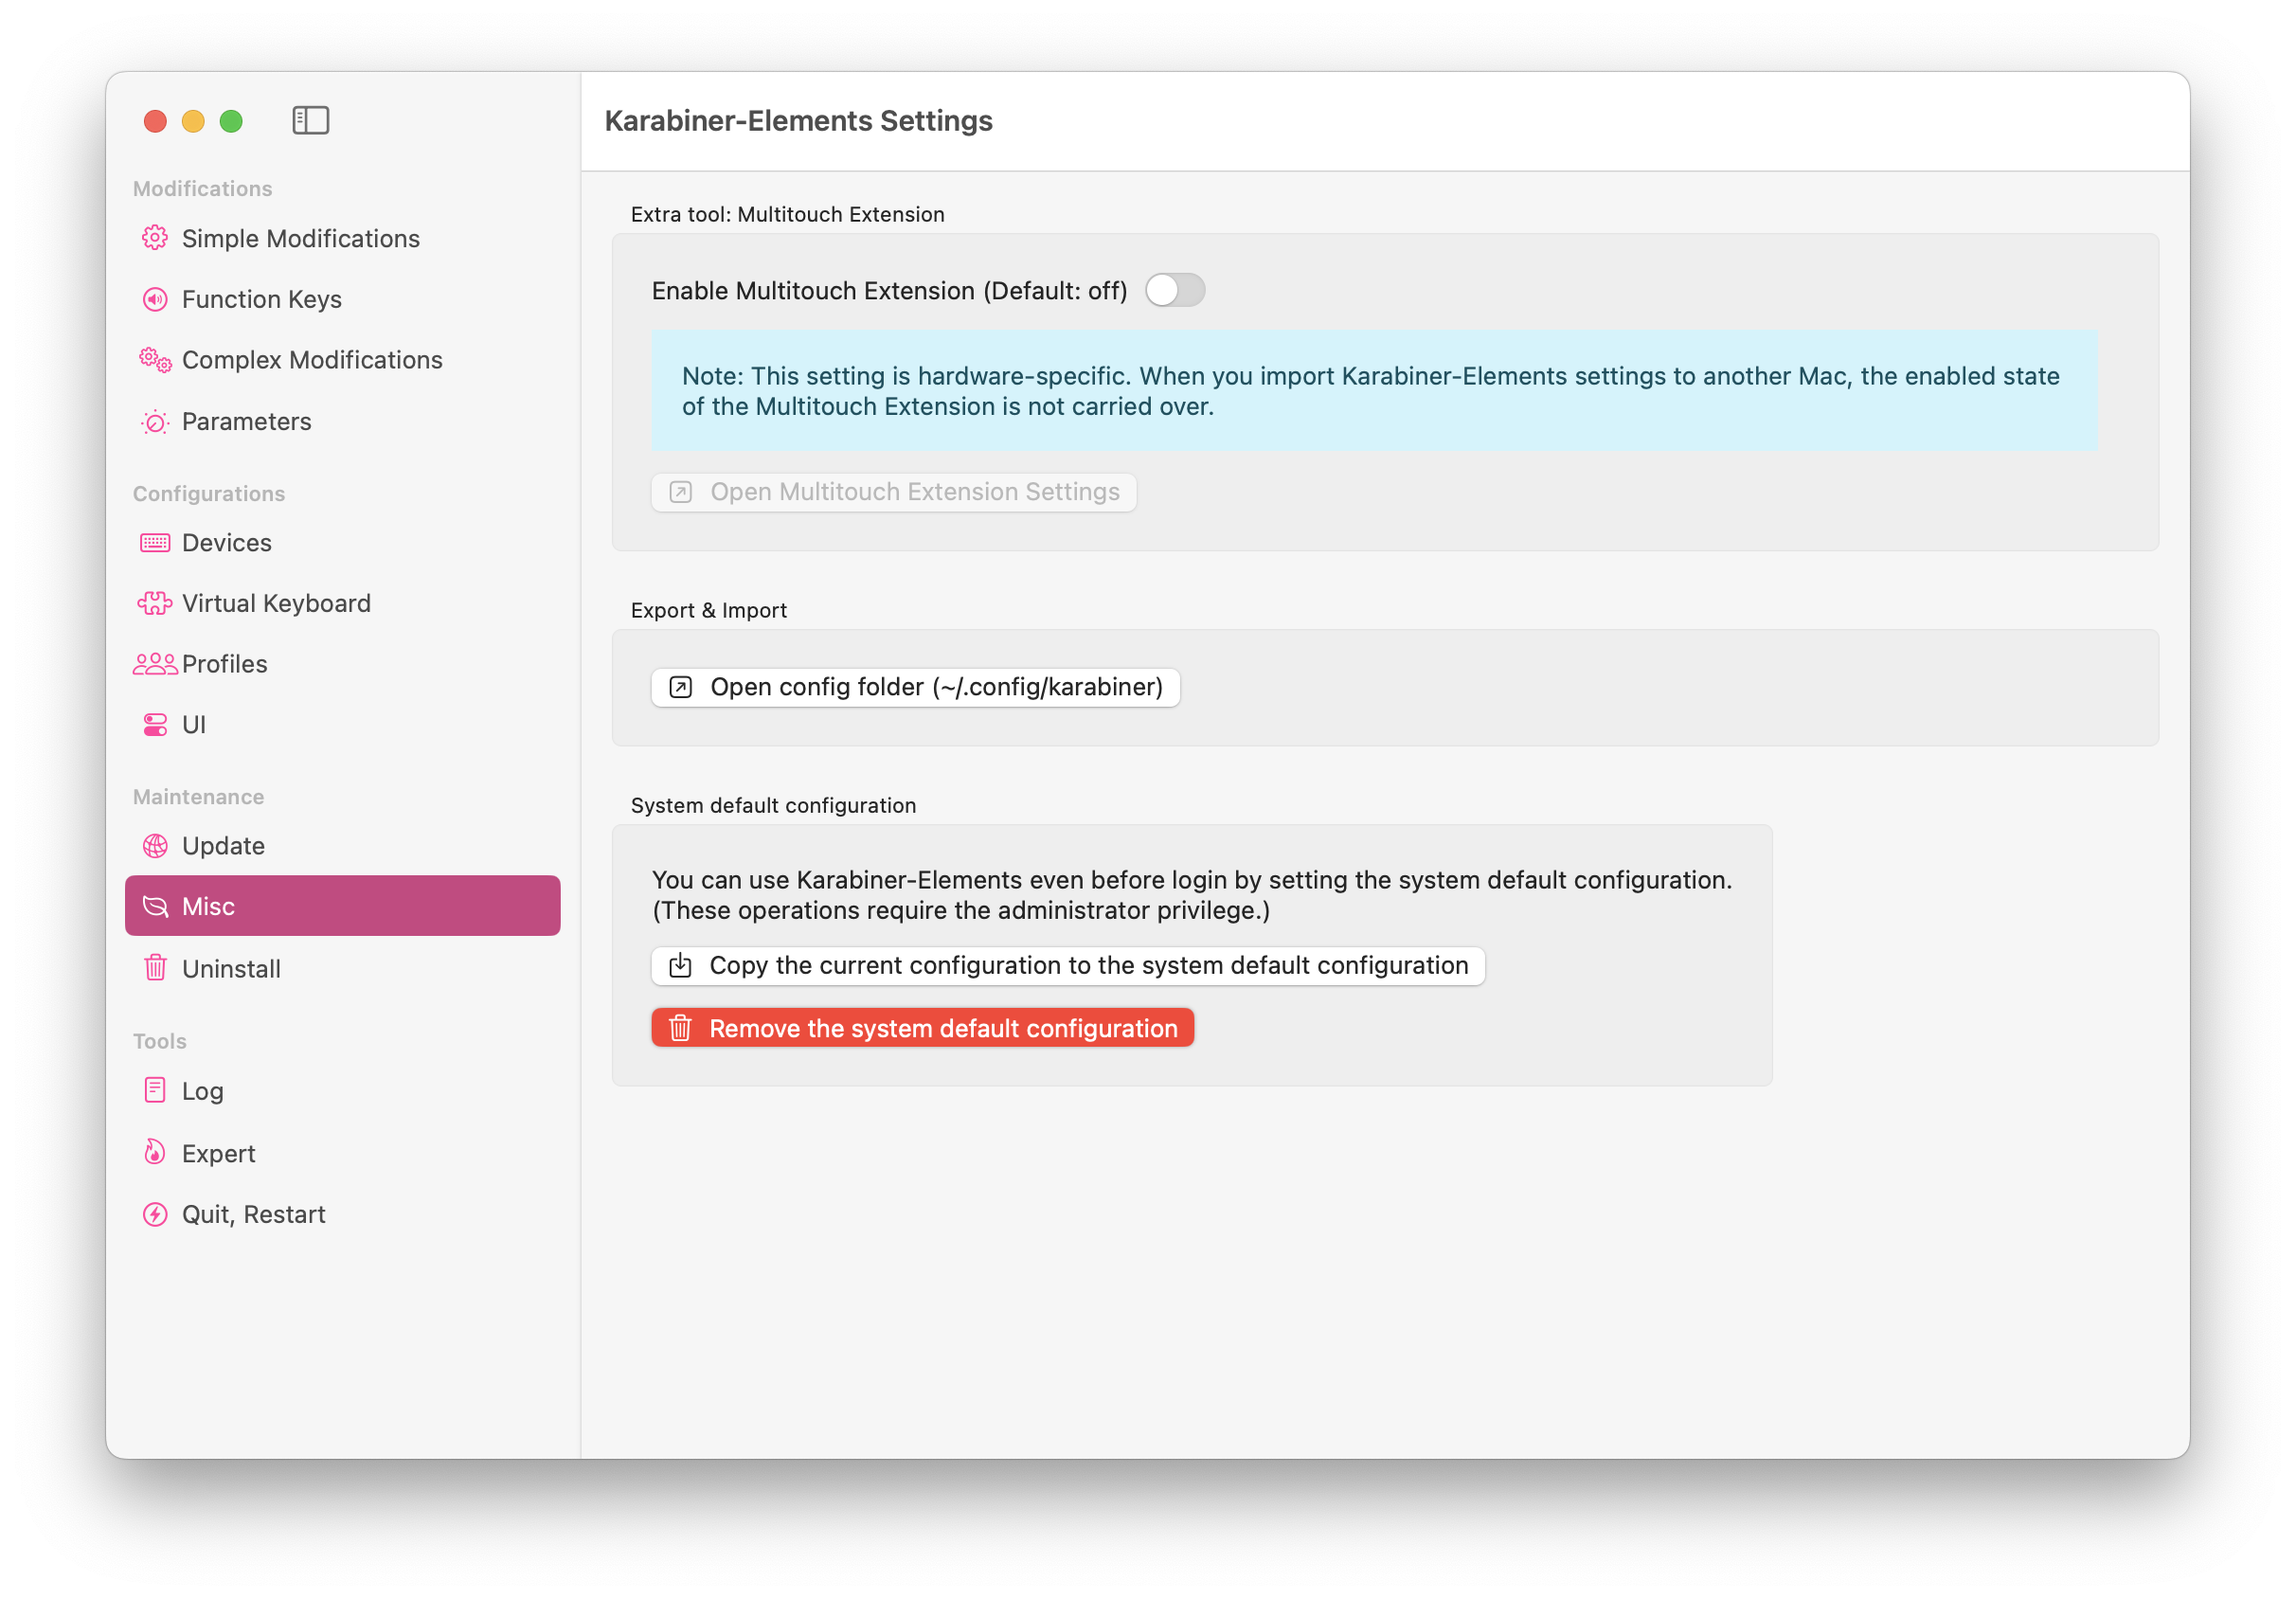Click the Devices keyboard icon

click(155, 543)
